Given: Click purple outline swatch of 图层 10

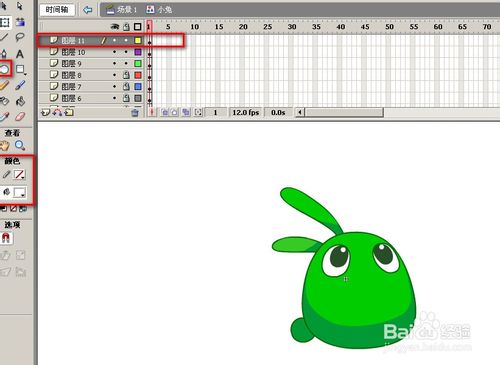Looking at the screenshot, I should [138, 52].
